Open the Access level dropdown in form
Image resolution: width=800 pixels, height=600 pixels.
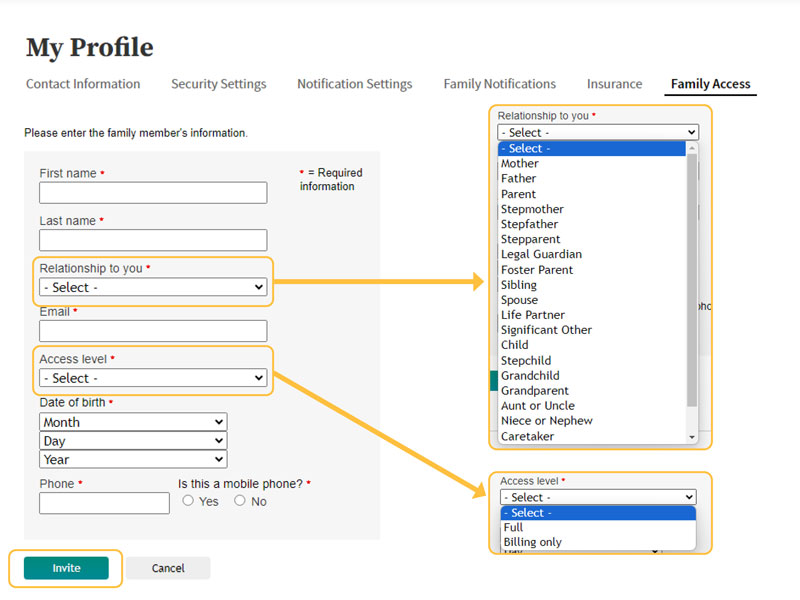click(x=153, y=378)
